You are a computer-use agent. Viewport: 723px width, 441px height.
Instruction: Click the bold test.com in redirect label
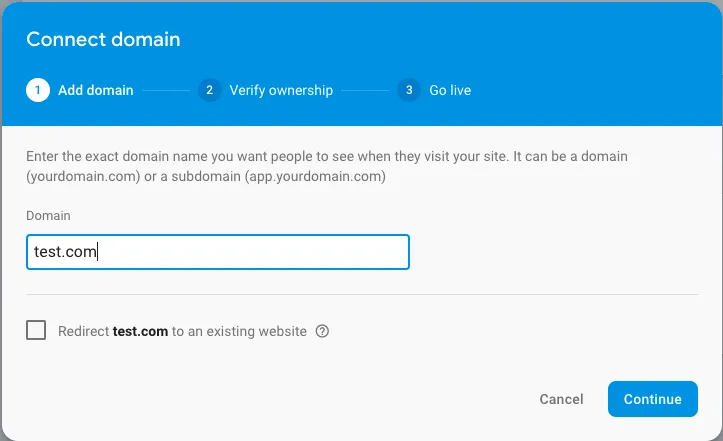[x=140, y=331]
